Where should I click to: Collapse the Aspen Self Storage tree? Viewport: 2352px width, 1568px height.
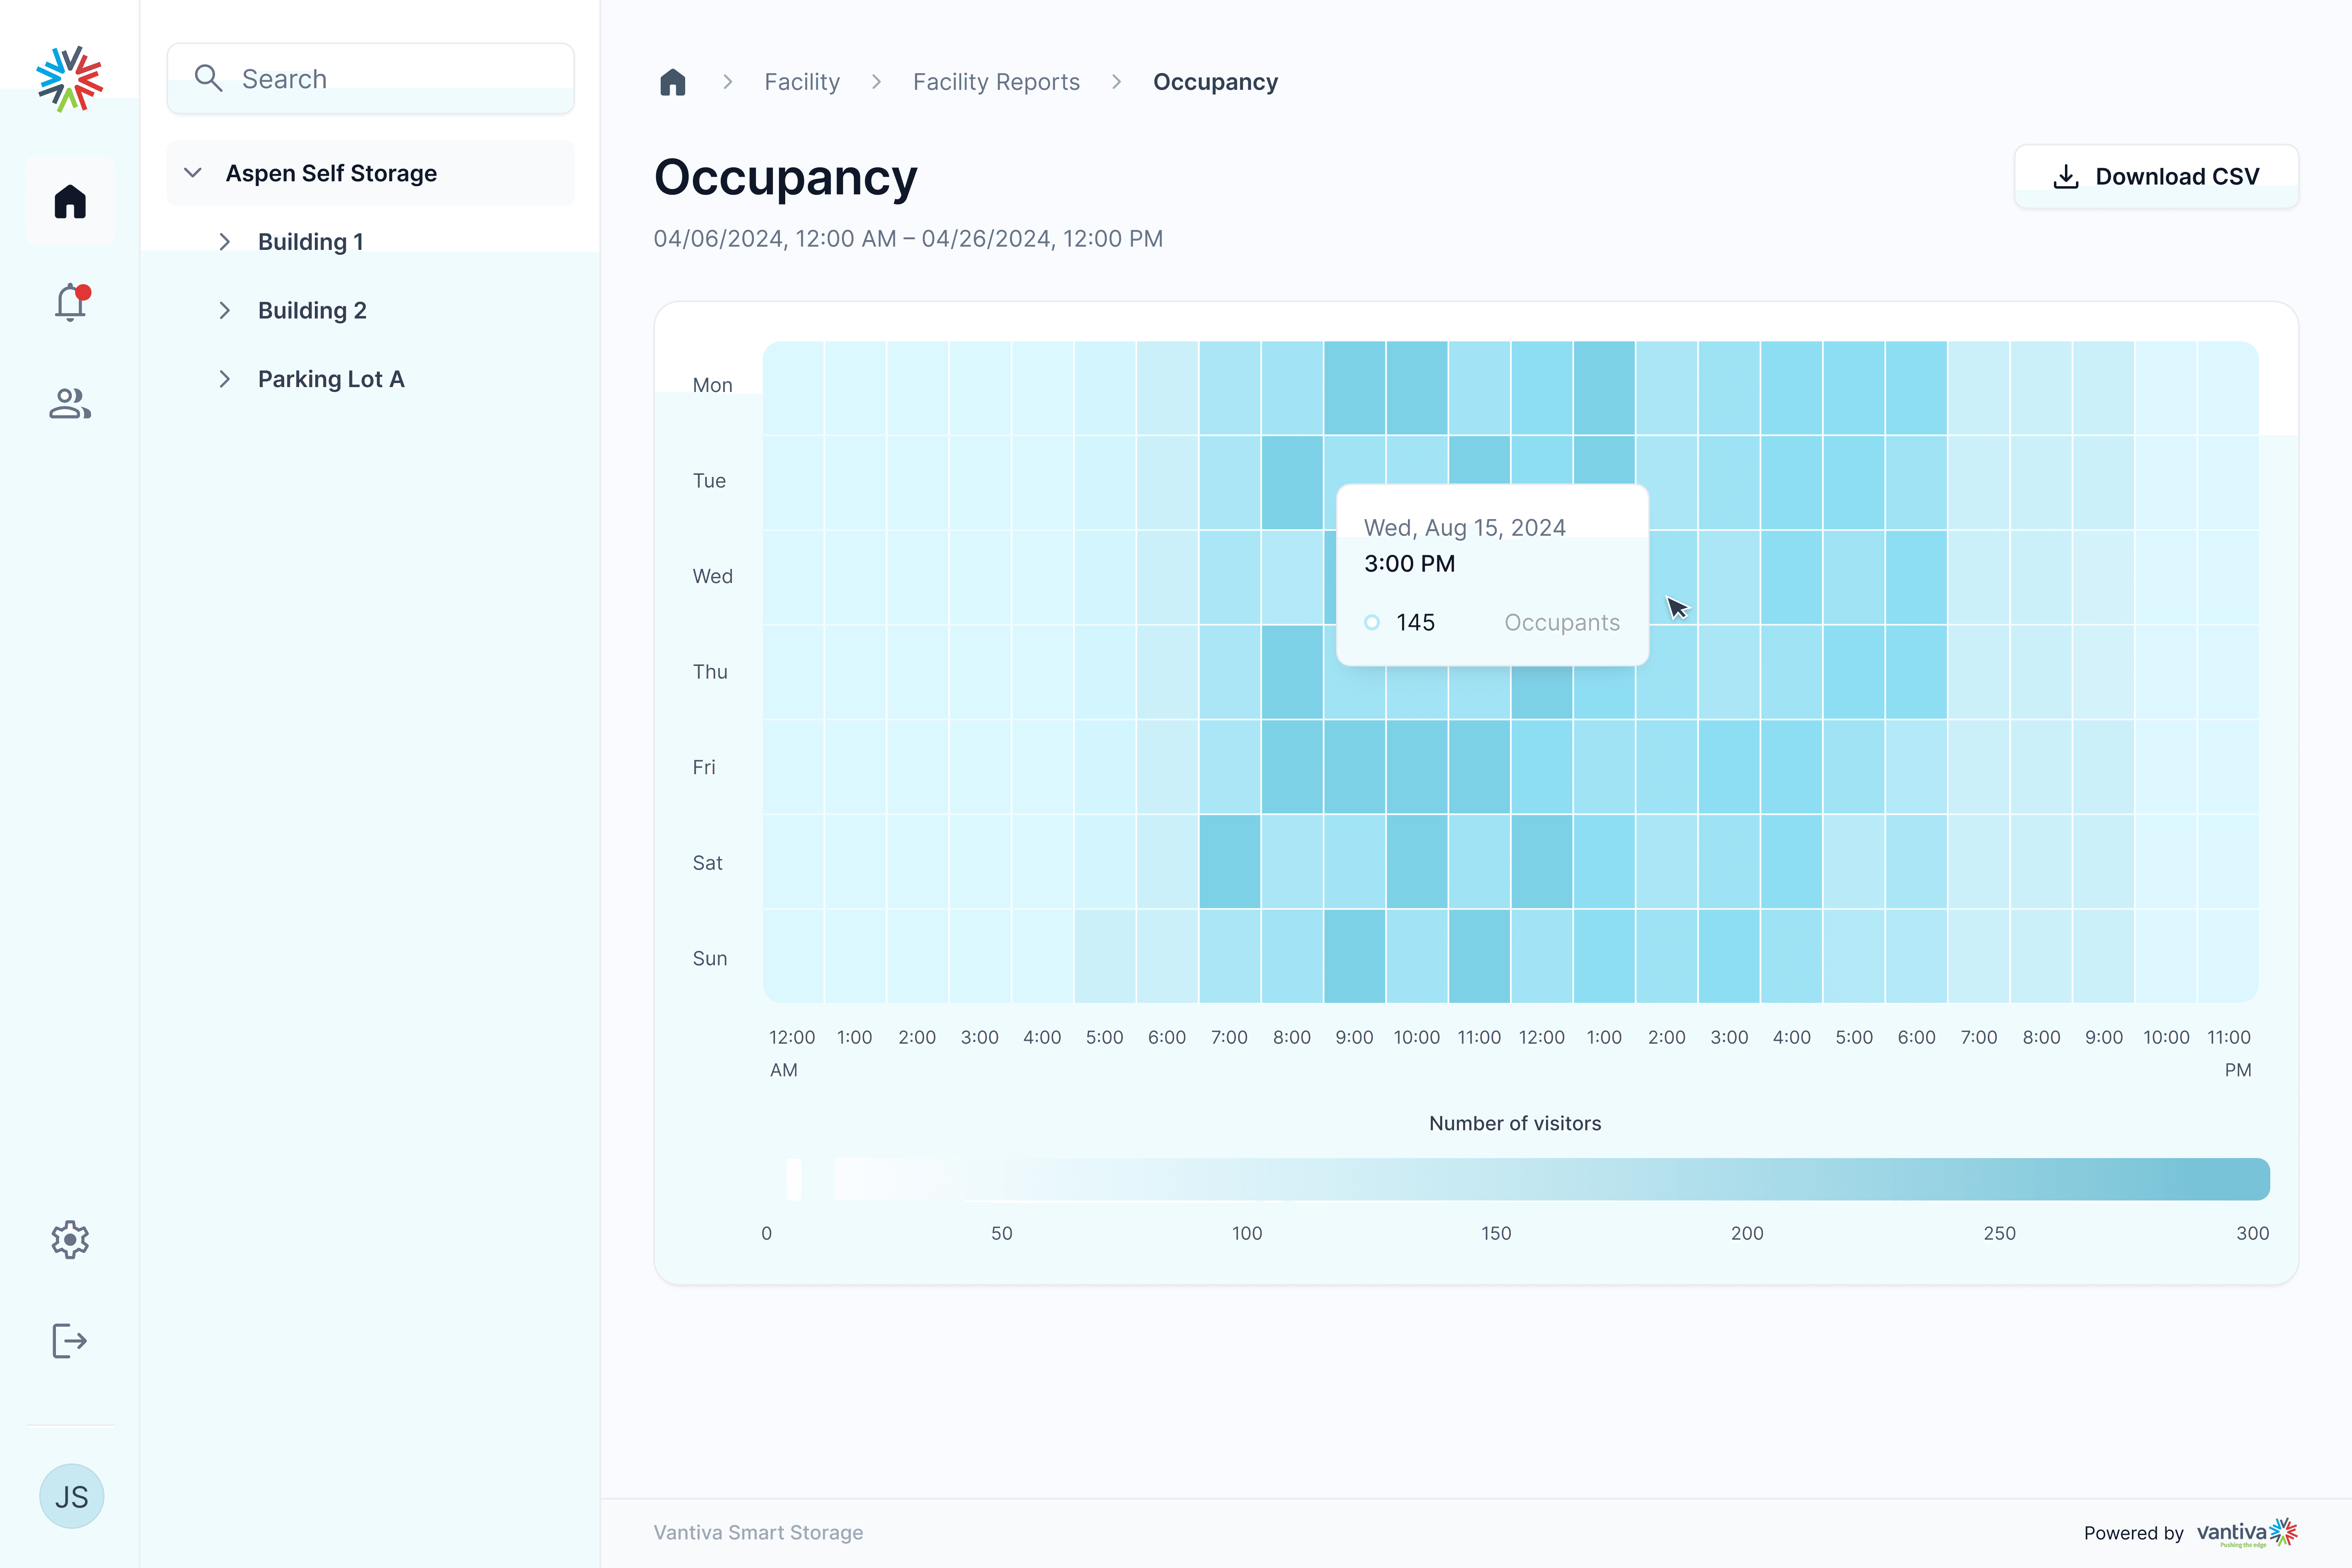193,173
